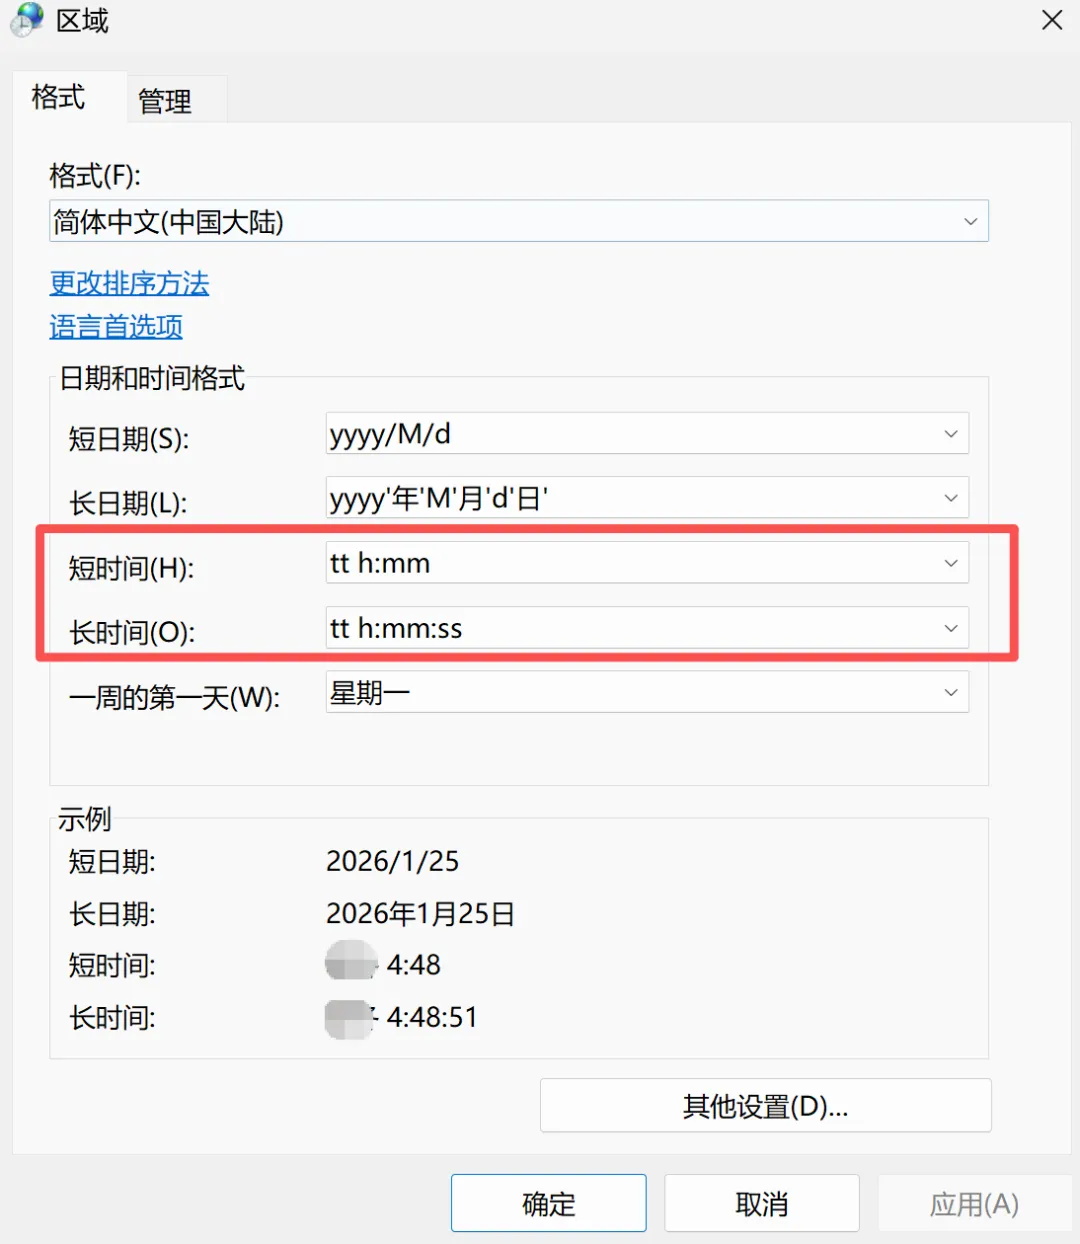Click the 确定 button to confirm
This screenshot has height=1244, width=1080.
[x=548, y=1203]
